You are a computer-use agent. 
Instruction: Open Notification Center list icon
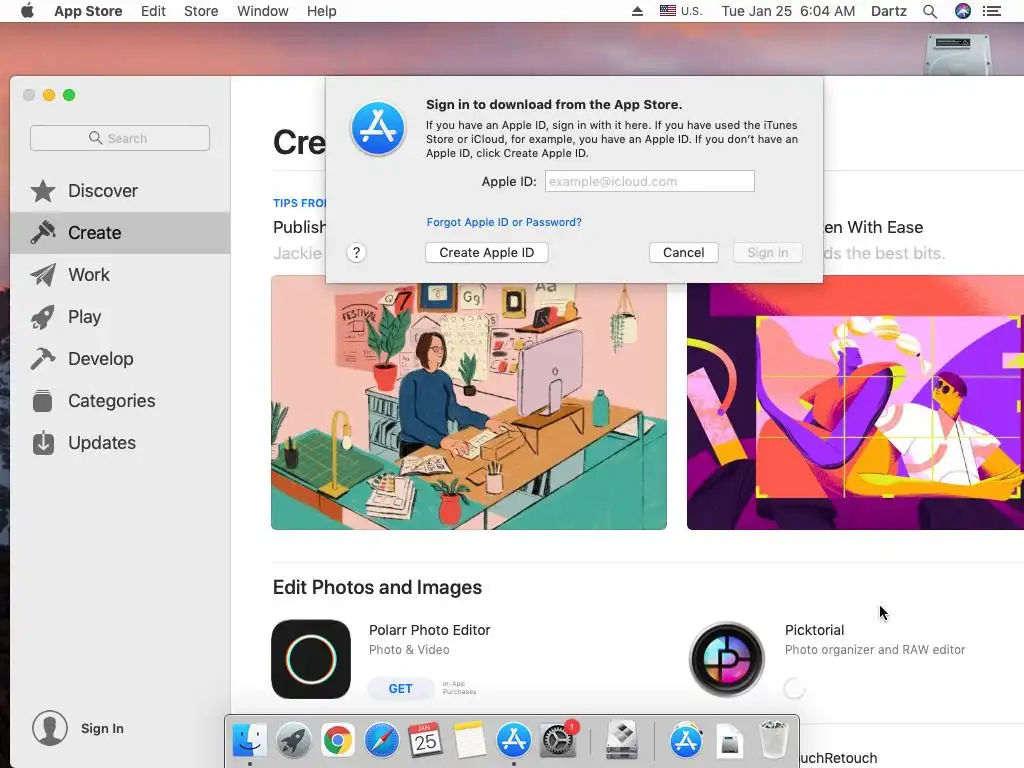tap(992, 11)
